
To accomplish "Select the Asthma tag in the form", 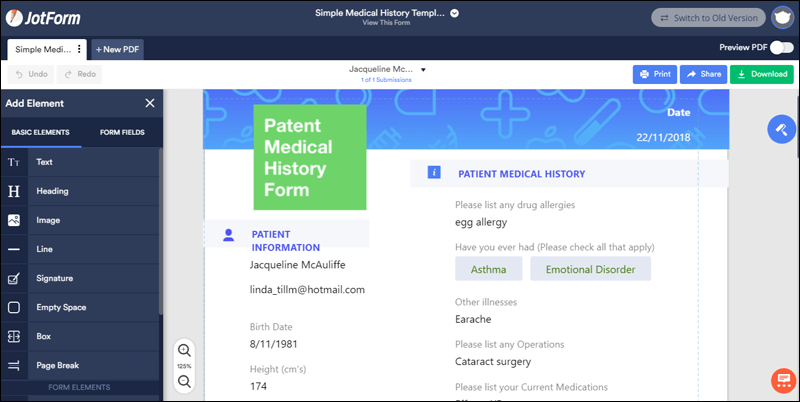I will [488, 269].
